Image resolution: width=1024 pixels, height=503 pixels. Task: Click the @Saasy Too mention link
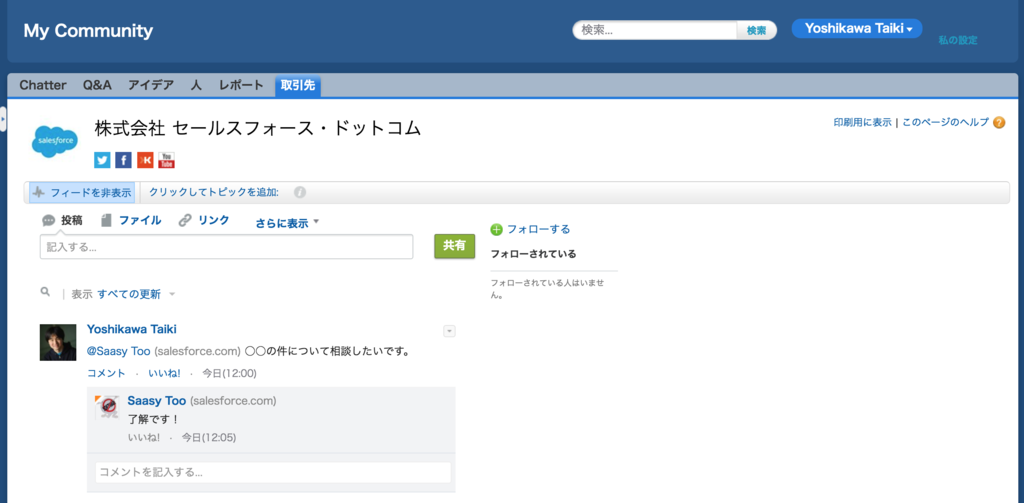point(119,351)
